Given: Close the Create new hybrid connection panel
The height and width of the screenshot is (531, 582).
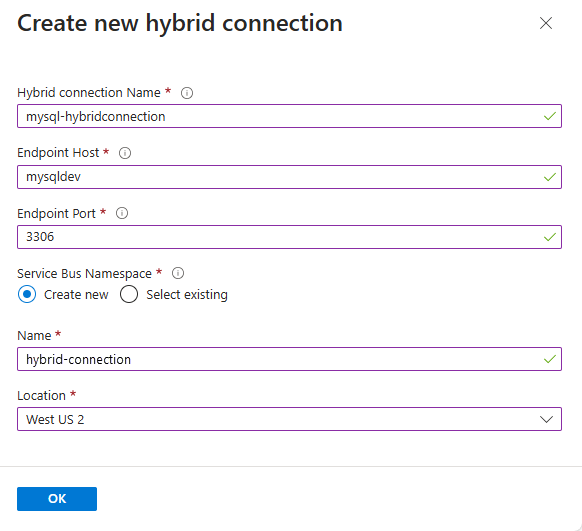Looking at the screenshot, I should pos(546,23).
